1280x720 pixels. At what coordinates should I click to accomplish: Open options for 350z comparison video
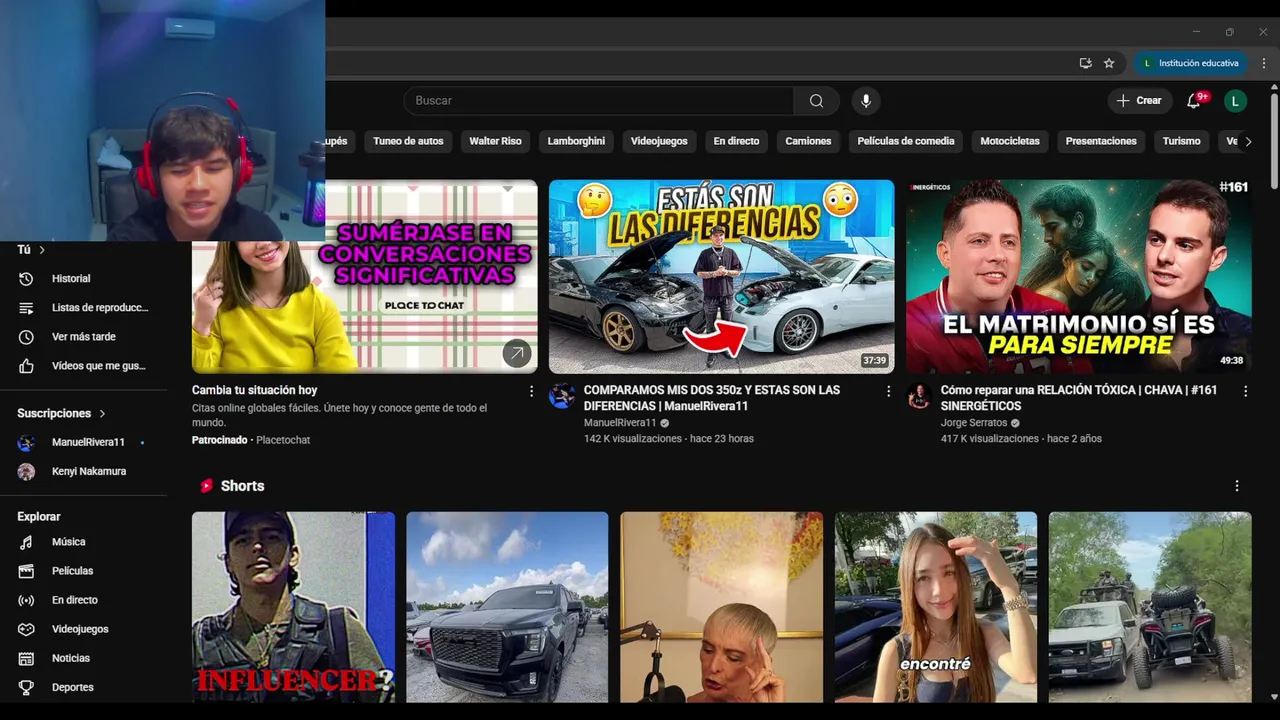(x=888, y=391)
